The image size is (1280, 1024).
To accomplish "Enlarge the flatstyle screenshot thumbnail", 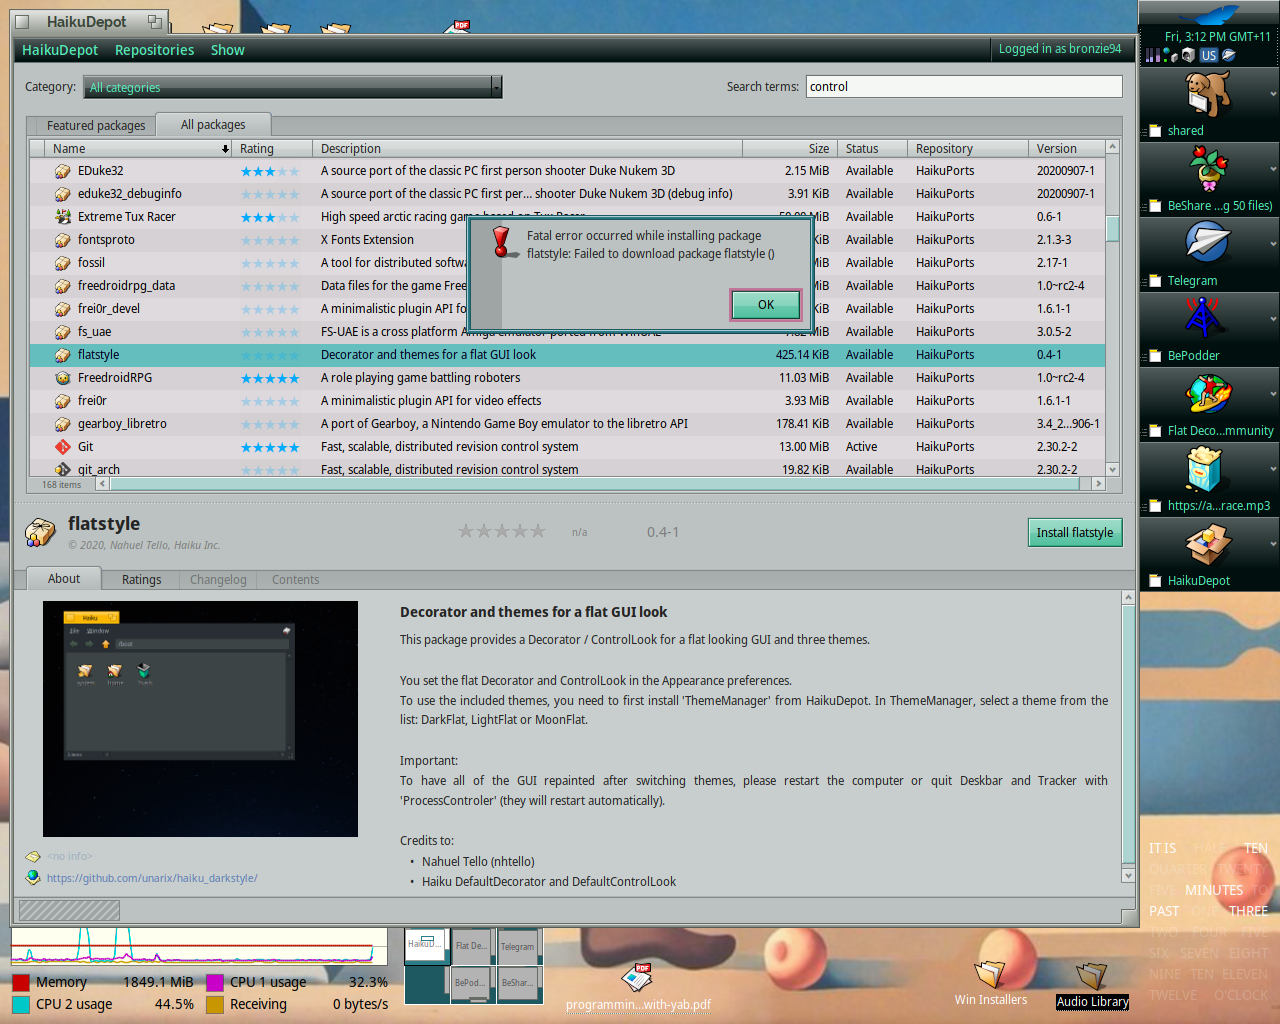I will pos(200,719).
